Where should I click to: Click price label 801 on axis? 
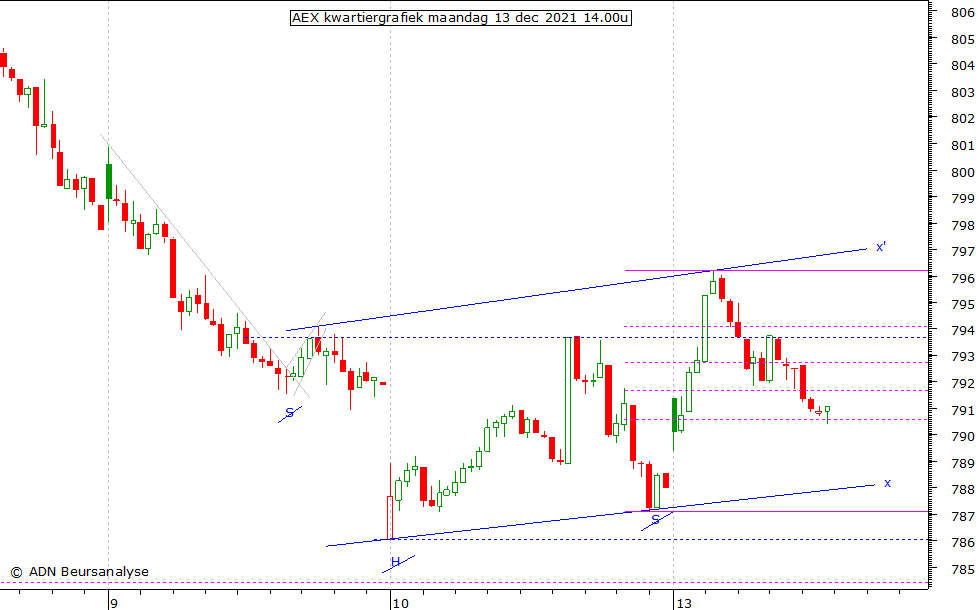coord(962,145)
